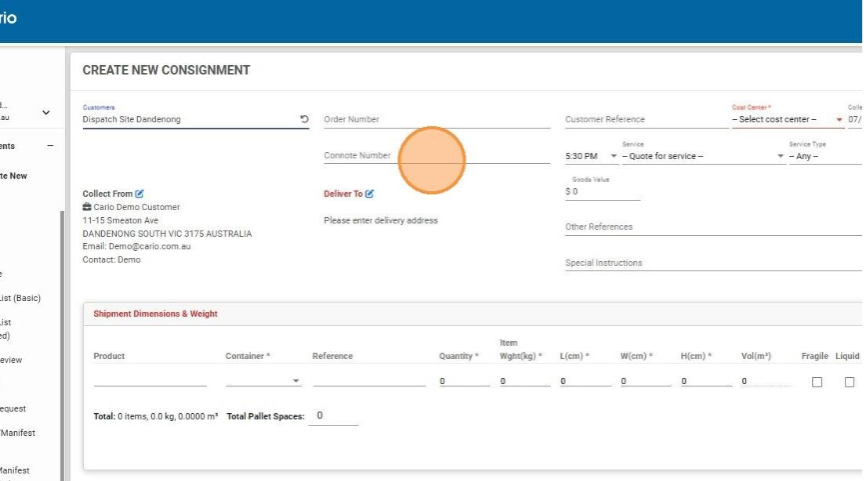
Task: Click the Collect From edit icon
Action: (x=140, y=193)
